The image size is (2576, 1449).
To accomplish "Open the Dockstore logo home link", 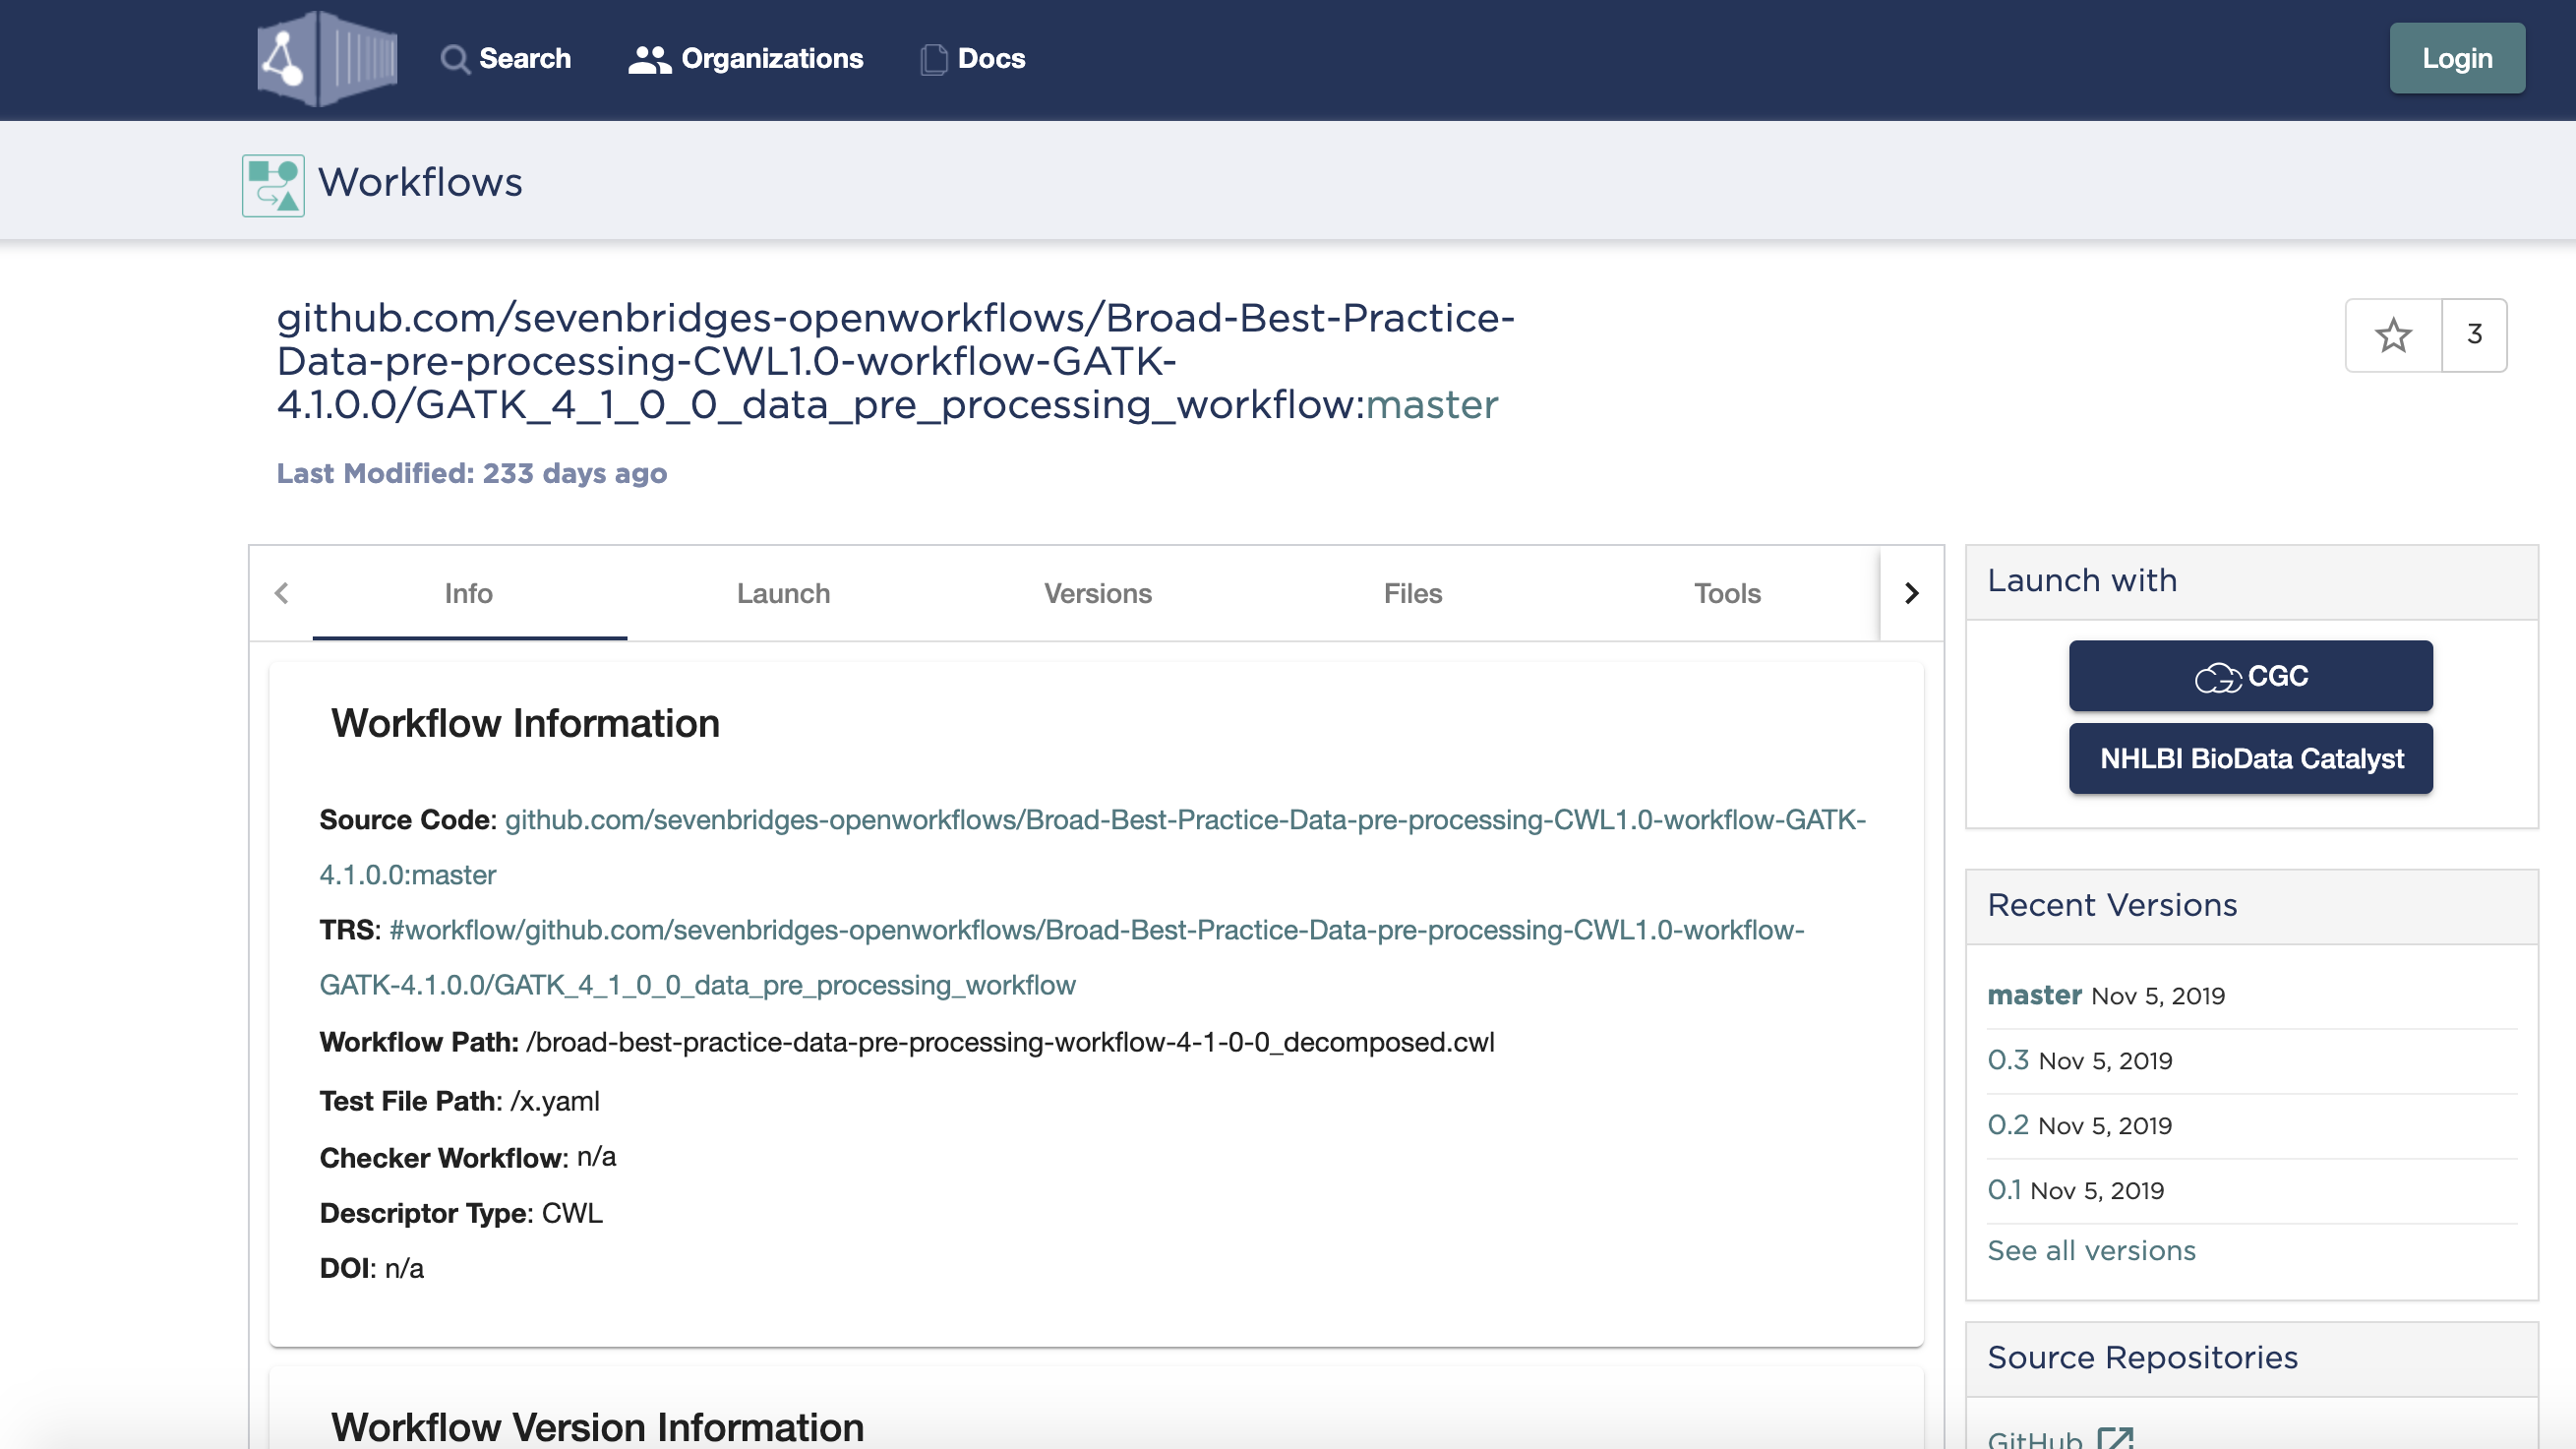I will (327, 59).
